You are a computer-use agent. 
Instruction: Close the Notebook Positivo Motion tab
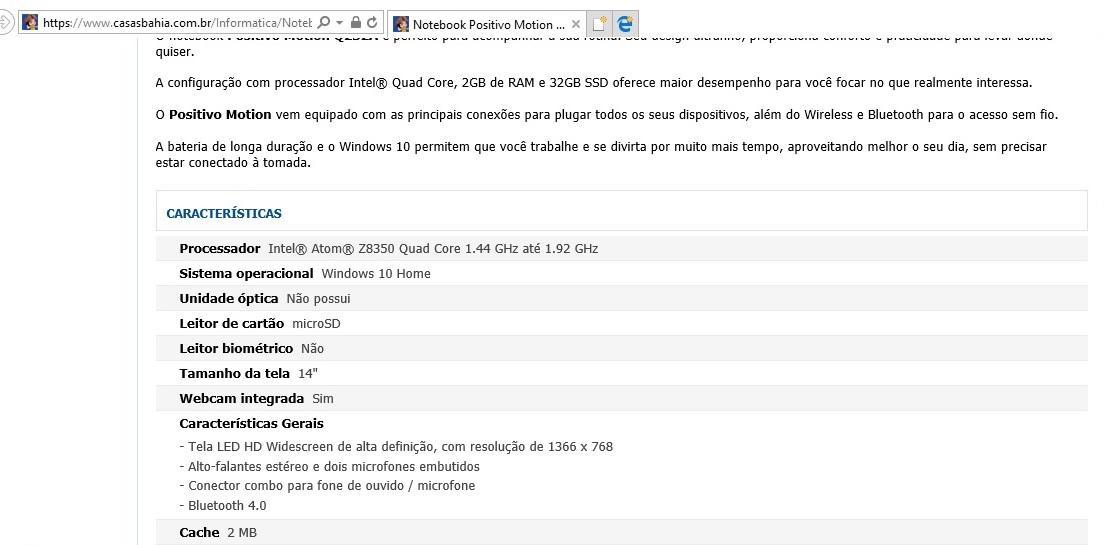coord(576,24)
